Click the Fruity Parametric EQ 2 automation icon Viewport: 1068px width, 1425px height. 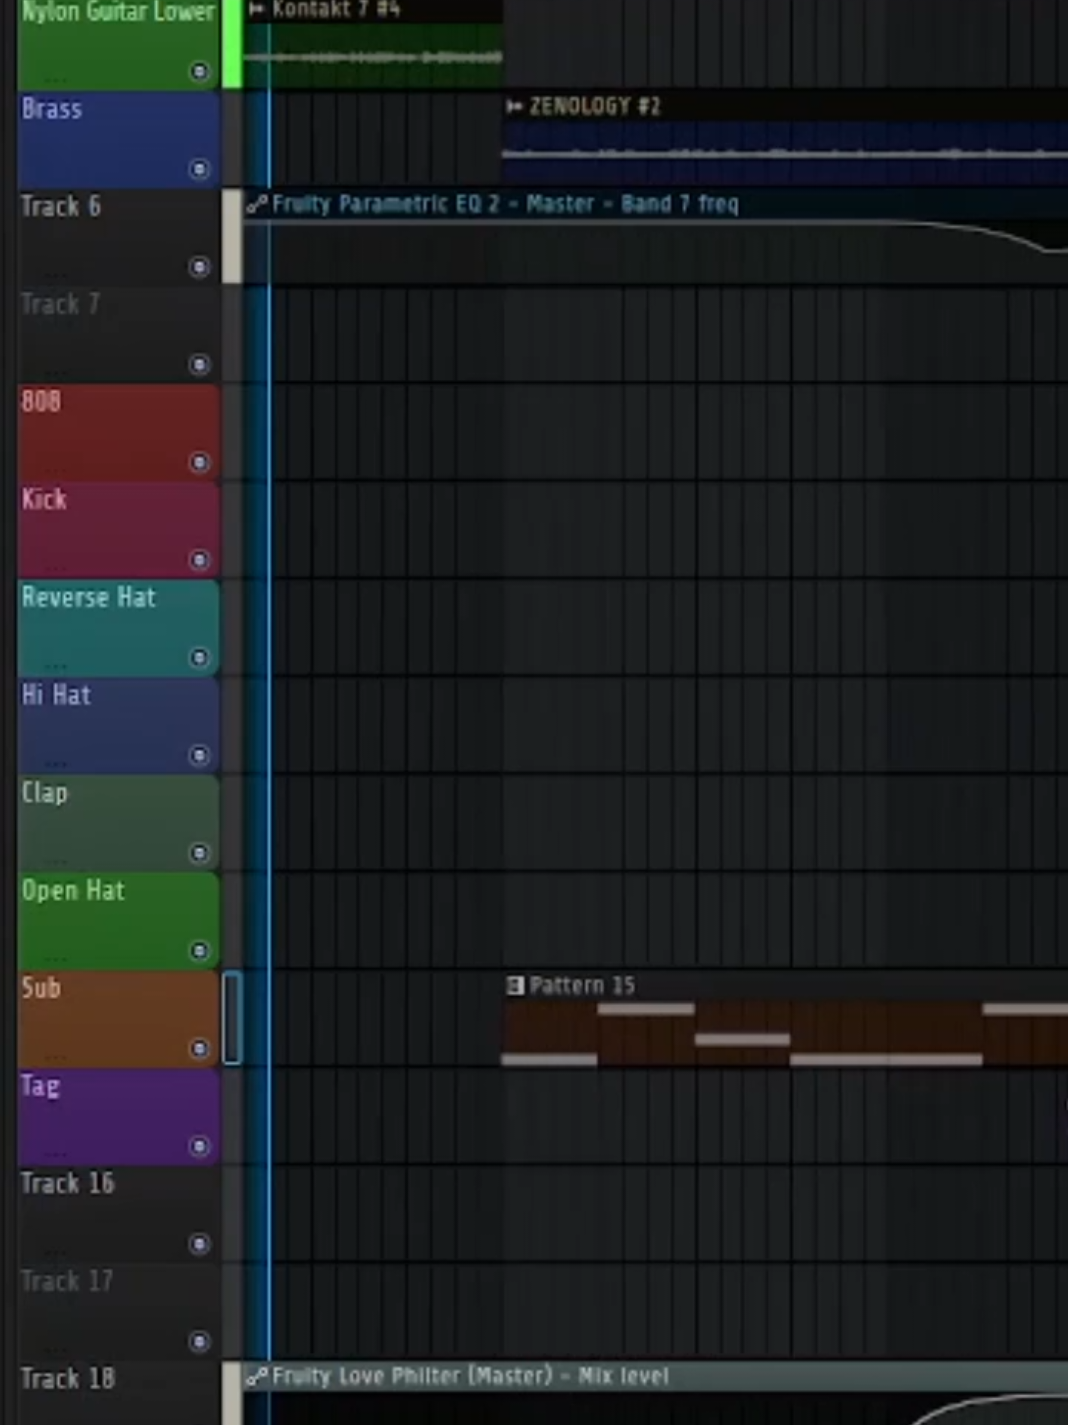point(257,205)
